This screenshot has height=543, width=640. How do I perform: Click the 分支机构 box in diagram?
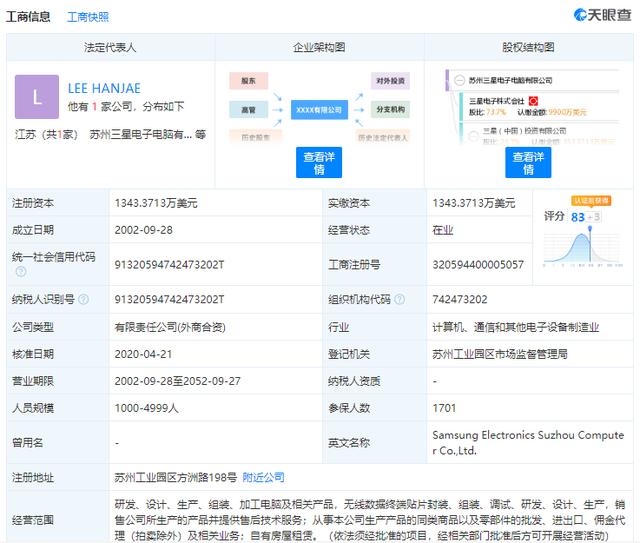point(390,109)
